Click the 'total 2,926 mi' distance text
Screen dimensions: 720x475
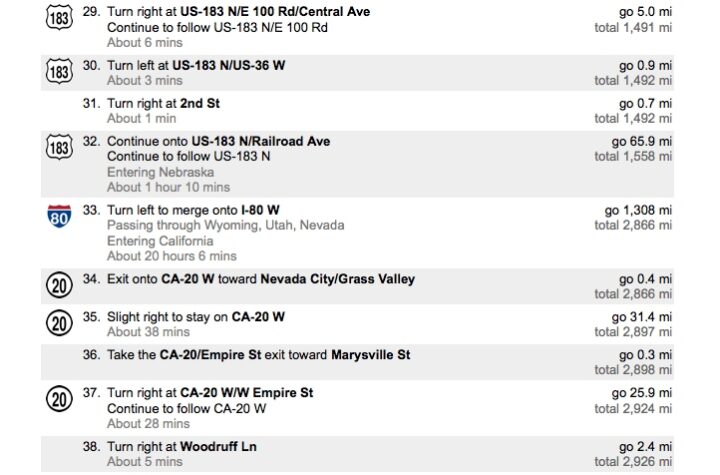(633, 461)
